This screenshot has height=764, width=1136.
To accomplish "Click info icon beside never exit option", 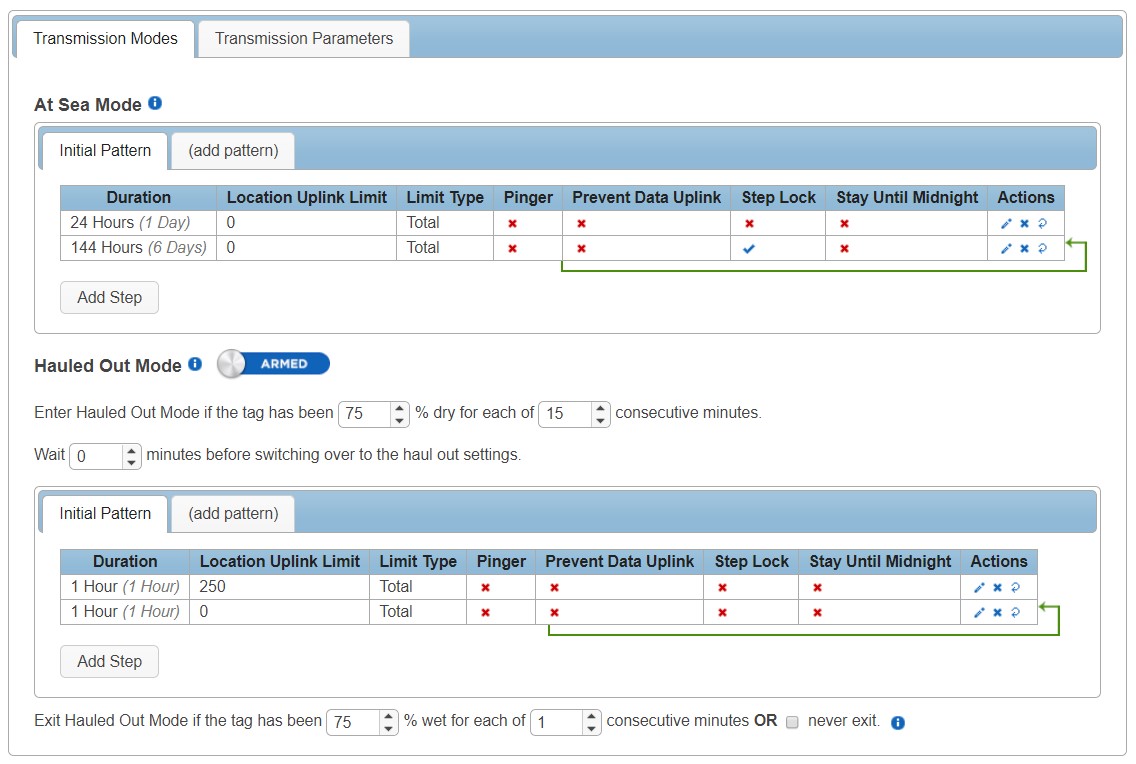I will [x=897, y=722].
